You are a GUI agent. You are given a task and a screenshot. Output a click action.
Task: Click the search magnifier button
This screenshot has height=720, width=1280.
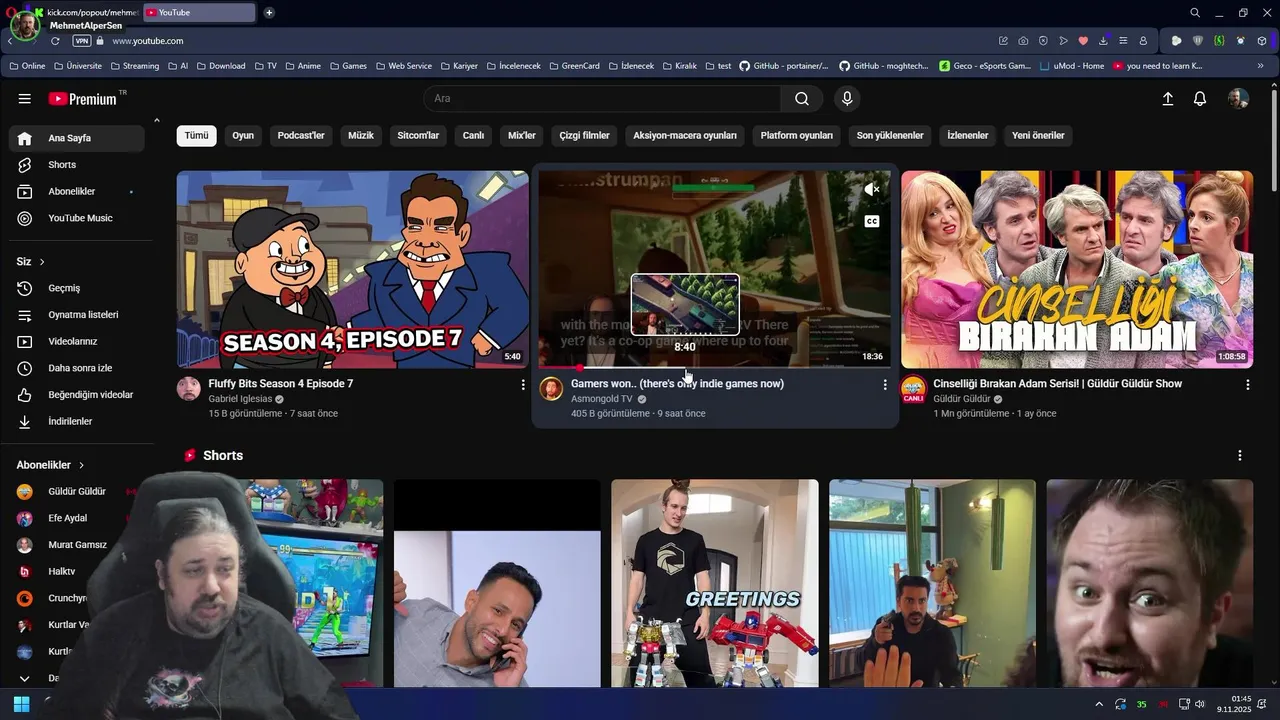pos(802,99)
